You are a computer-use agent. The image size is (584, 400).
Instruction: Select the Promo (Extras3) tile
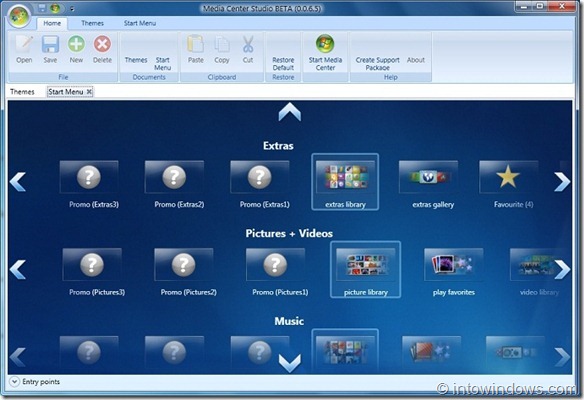89,184
